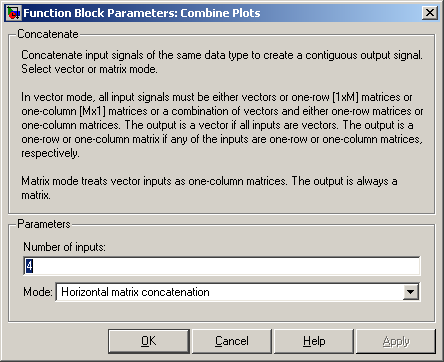Screen dimensions: 444x362
Task: Click the 'Mode:' label
Action: [38, 292]
